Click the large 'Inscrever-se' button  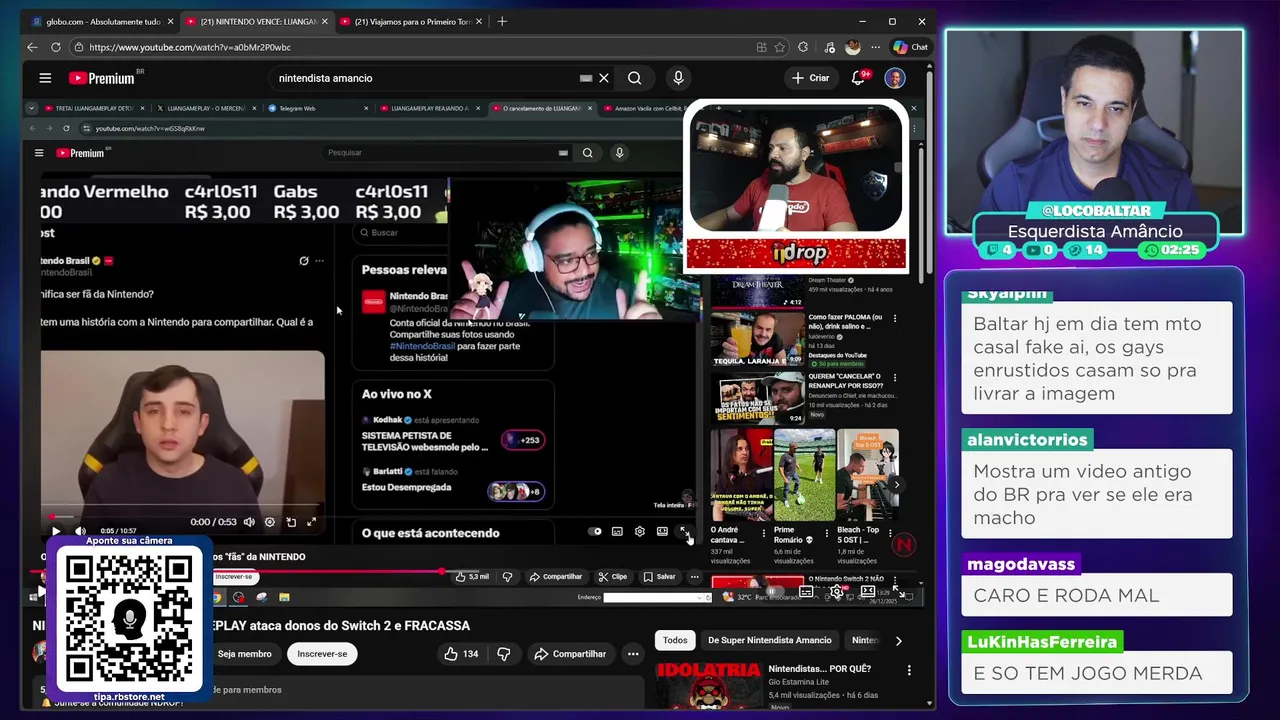[x=322, y=654]
